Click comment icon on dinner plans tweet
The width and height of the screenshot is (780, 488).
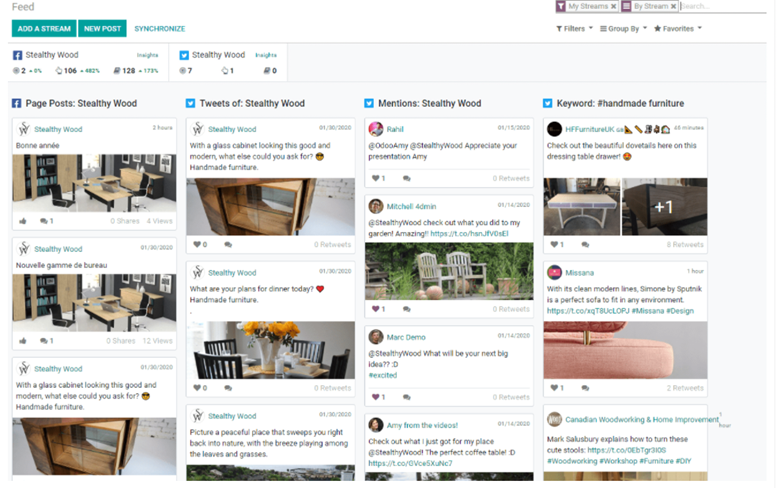pyautogui.click(x=228, y=388)
